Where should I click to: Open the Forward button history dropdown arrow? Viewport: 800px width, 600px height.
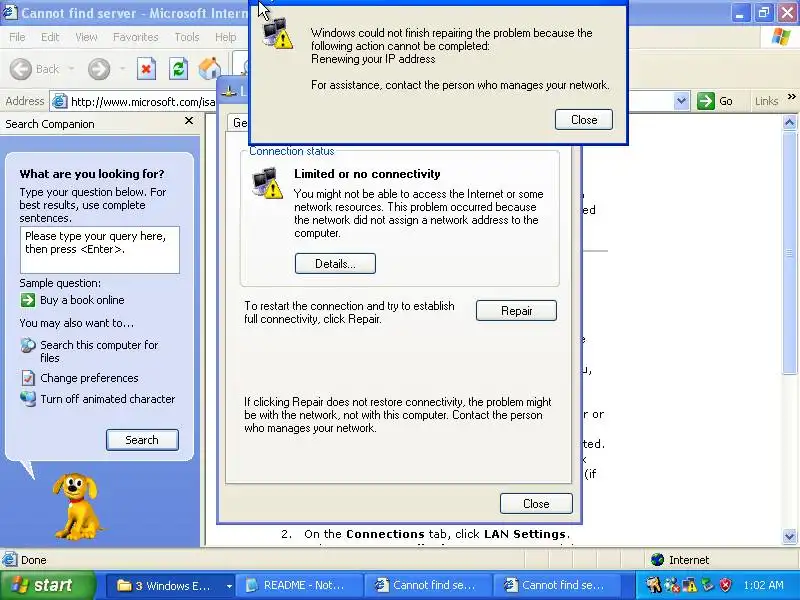pos(122,69)
